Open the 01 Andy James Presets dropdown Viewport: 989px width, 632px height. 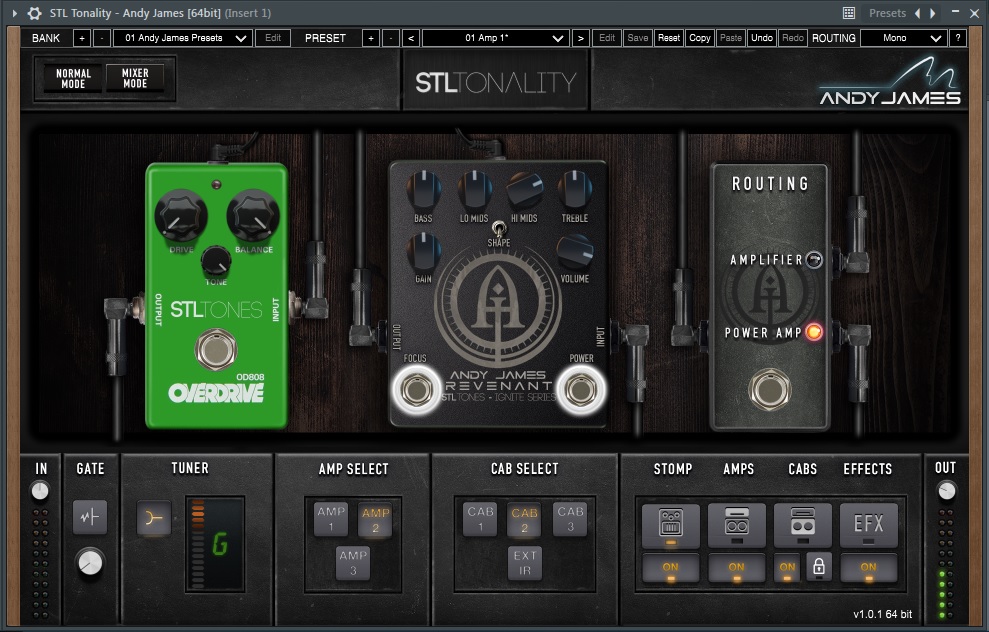183,38
